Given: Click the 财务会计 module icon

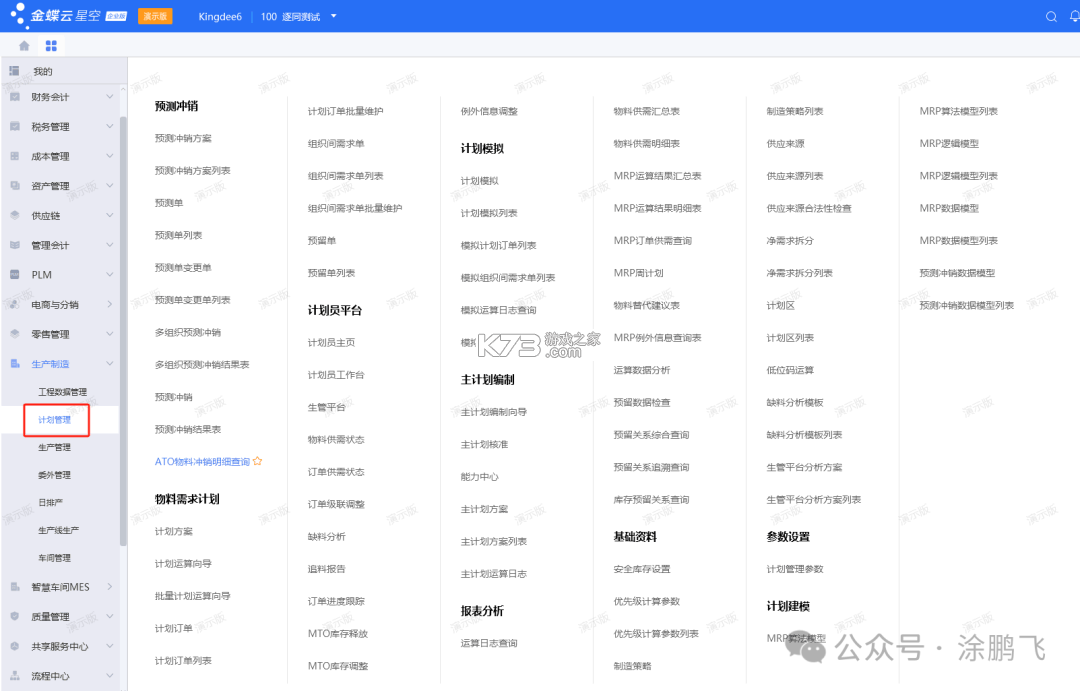Looking at the screenshot, I should coord(14,96).
